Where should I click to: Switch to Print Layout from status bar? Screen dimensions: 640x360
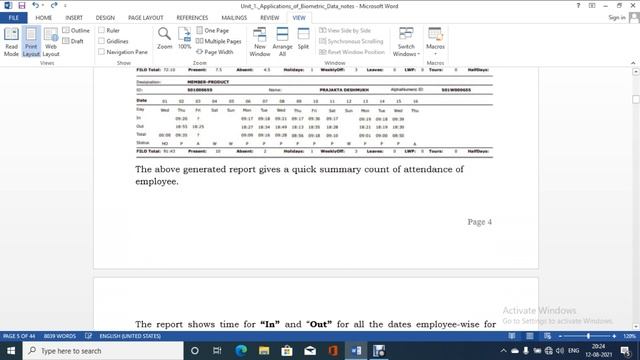click(529, 336)
